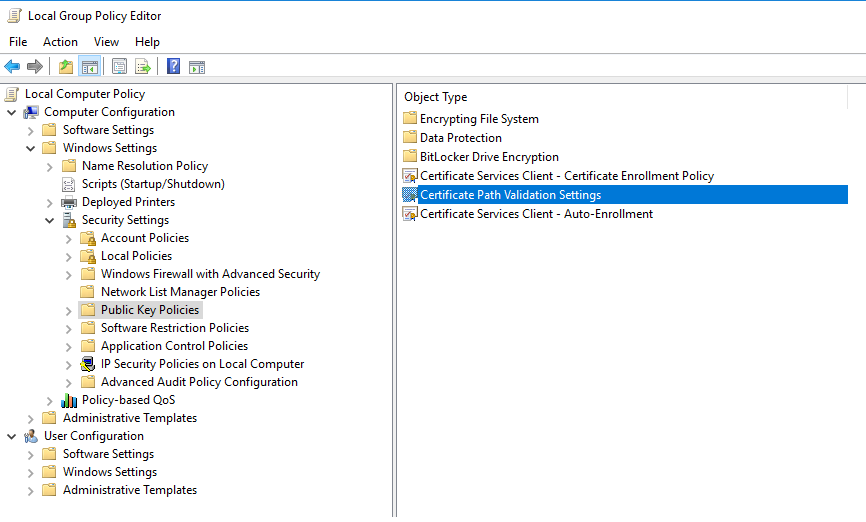Image resolution: width=866 pixels, height=522 pixels.
Task: Click the Object Type column header
Action: pyautogui.click(x=436, y=97)
